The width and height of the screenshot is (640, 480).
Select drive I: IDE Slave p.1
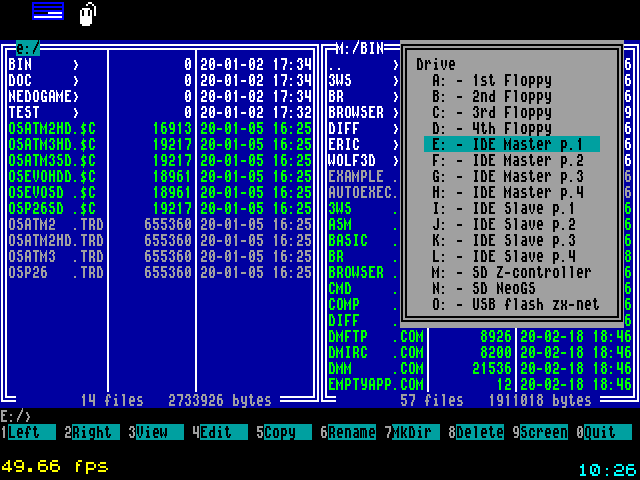click(511, 208)
